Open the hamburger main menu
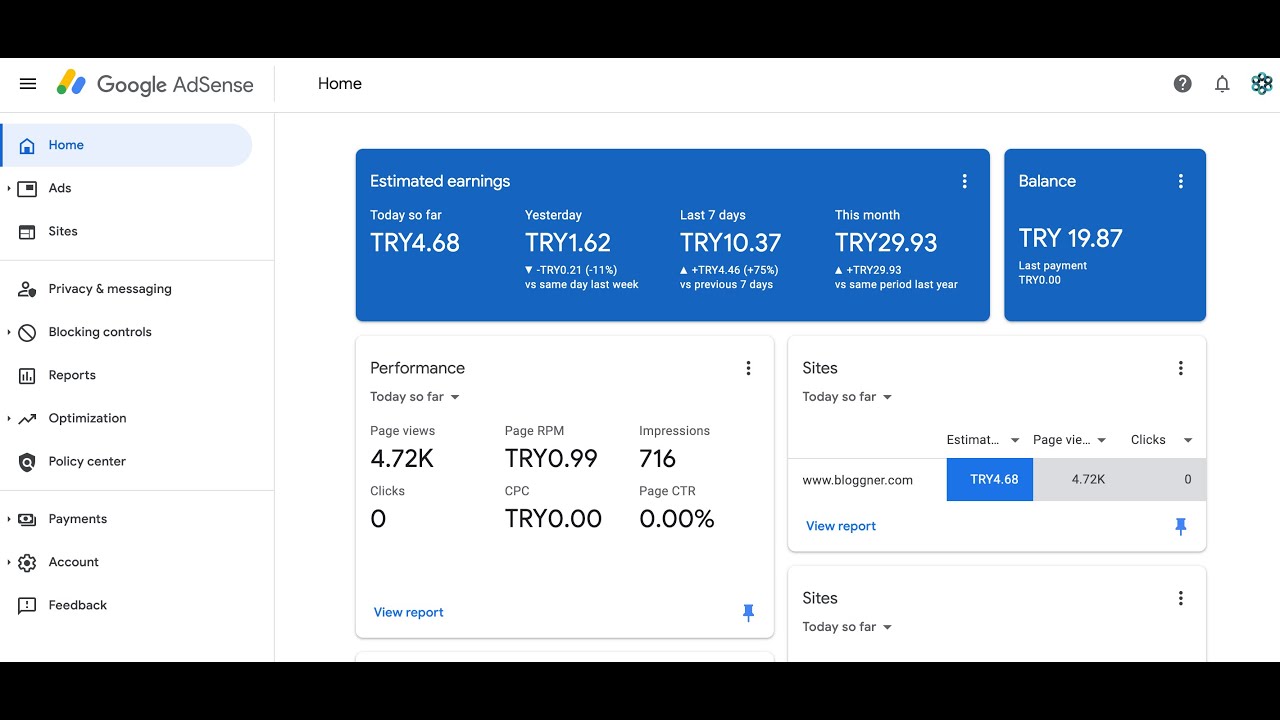This screenshot has width=1280, height=720. click(28, 84)
